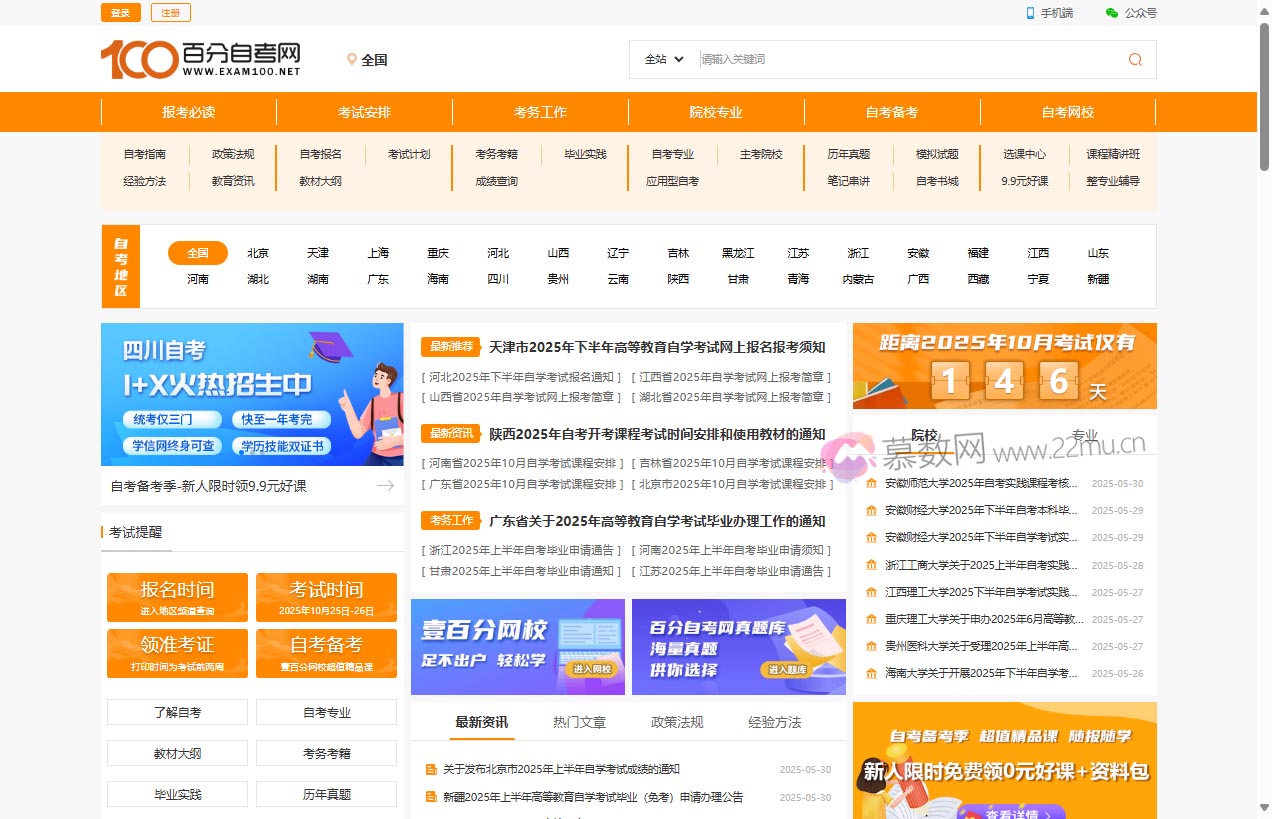Click the 手机端 mobile phone icon
This screenshot has height=819, width=1272.
pyautogui.click(x=1030, y=13)
